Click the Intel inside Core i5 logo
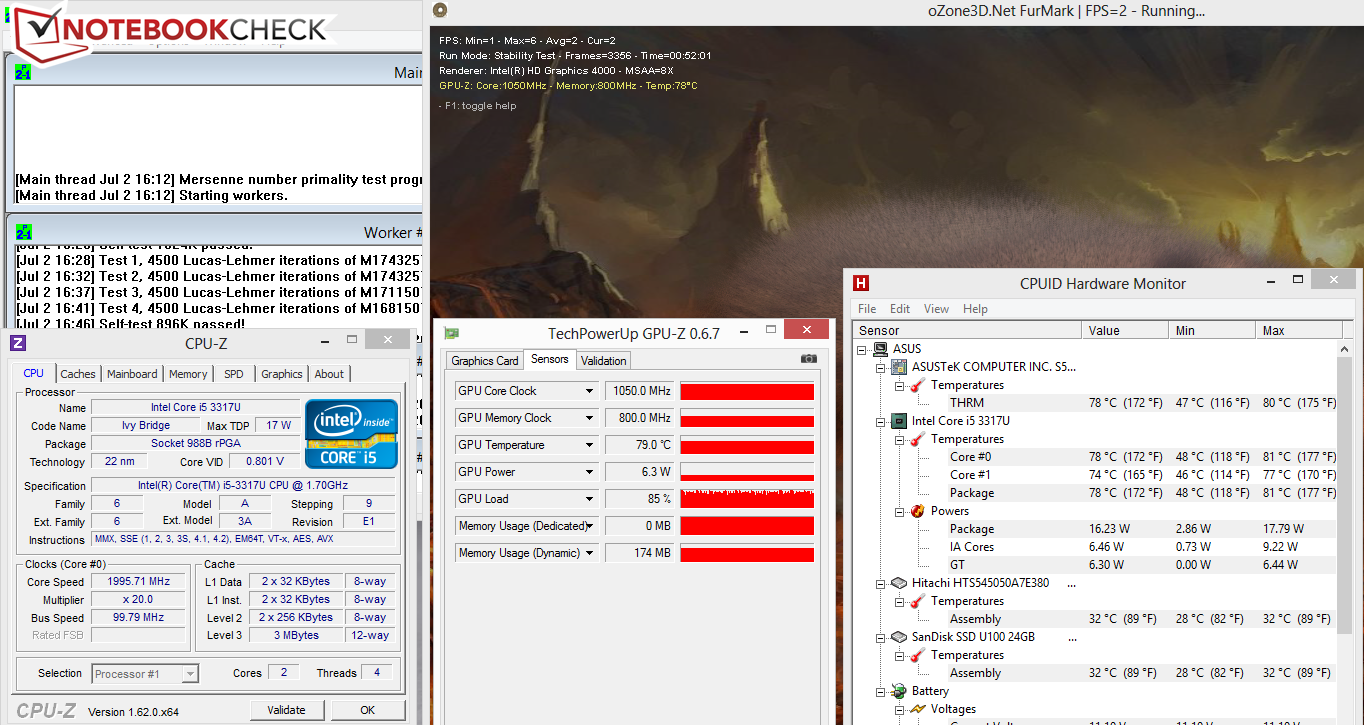1364x725 pixels. [351, 434]
